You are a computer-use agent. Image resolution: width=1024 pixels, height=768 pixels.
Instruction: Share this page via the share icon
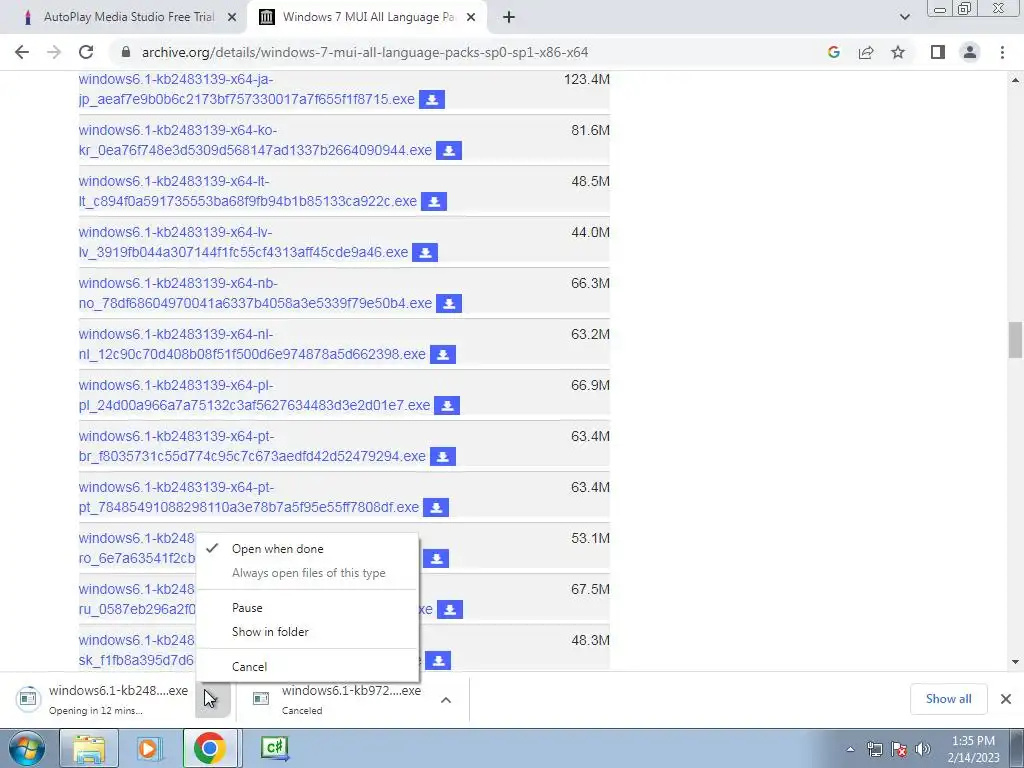866,52
